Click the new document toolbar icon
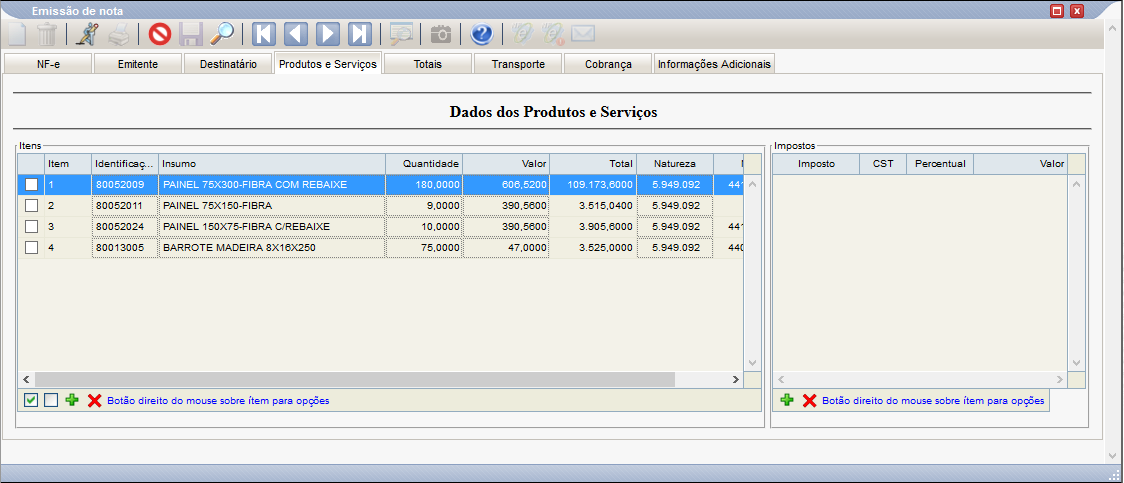This screenshot has height=483, width=1124. (17, 34)
